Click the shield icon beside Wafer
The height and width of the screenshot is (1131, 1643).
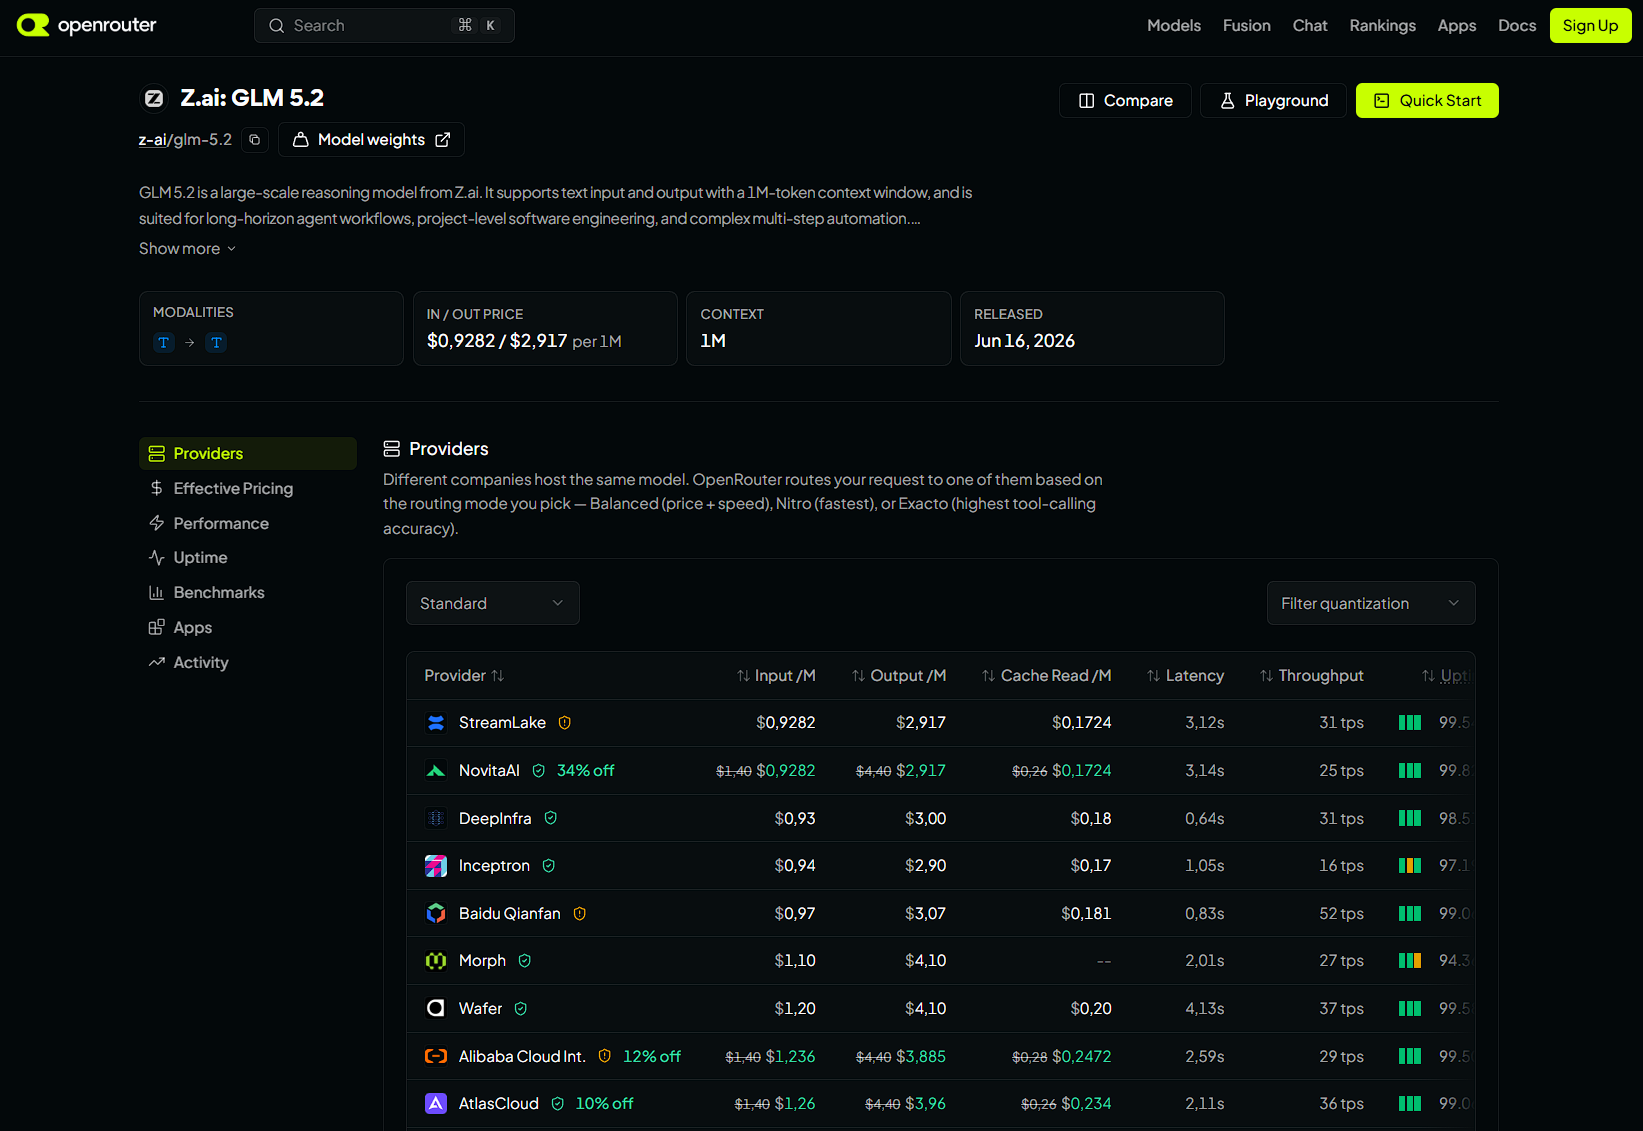[x=521, y=1008]
